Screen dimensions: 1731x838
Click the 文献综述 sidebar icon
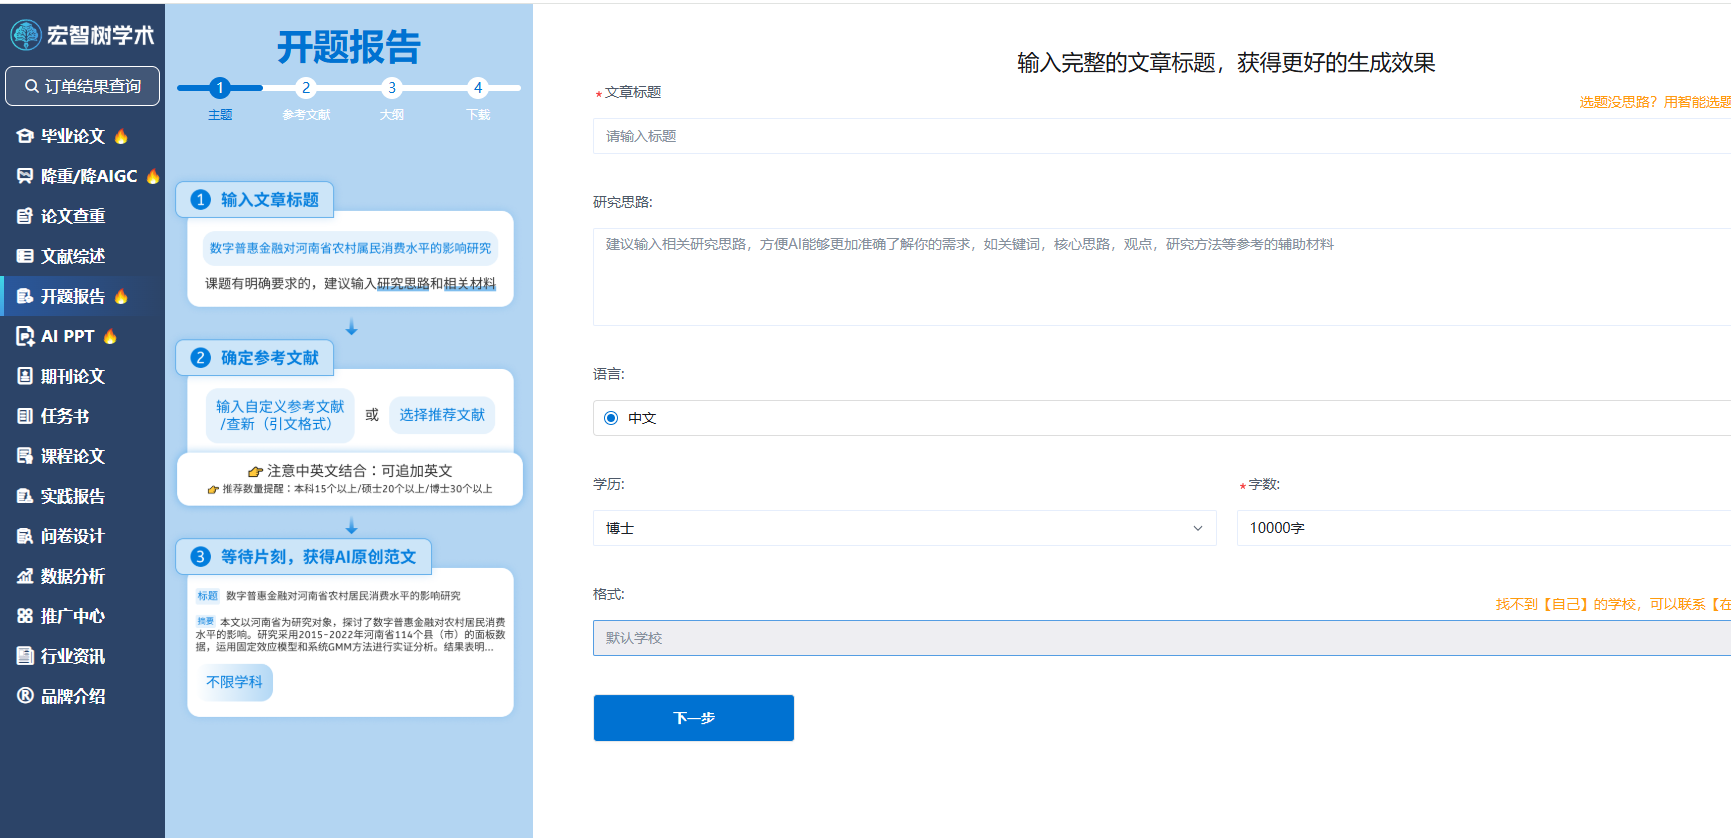(25, 256)
